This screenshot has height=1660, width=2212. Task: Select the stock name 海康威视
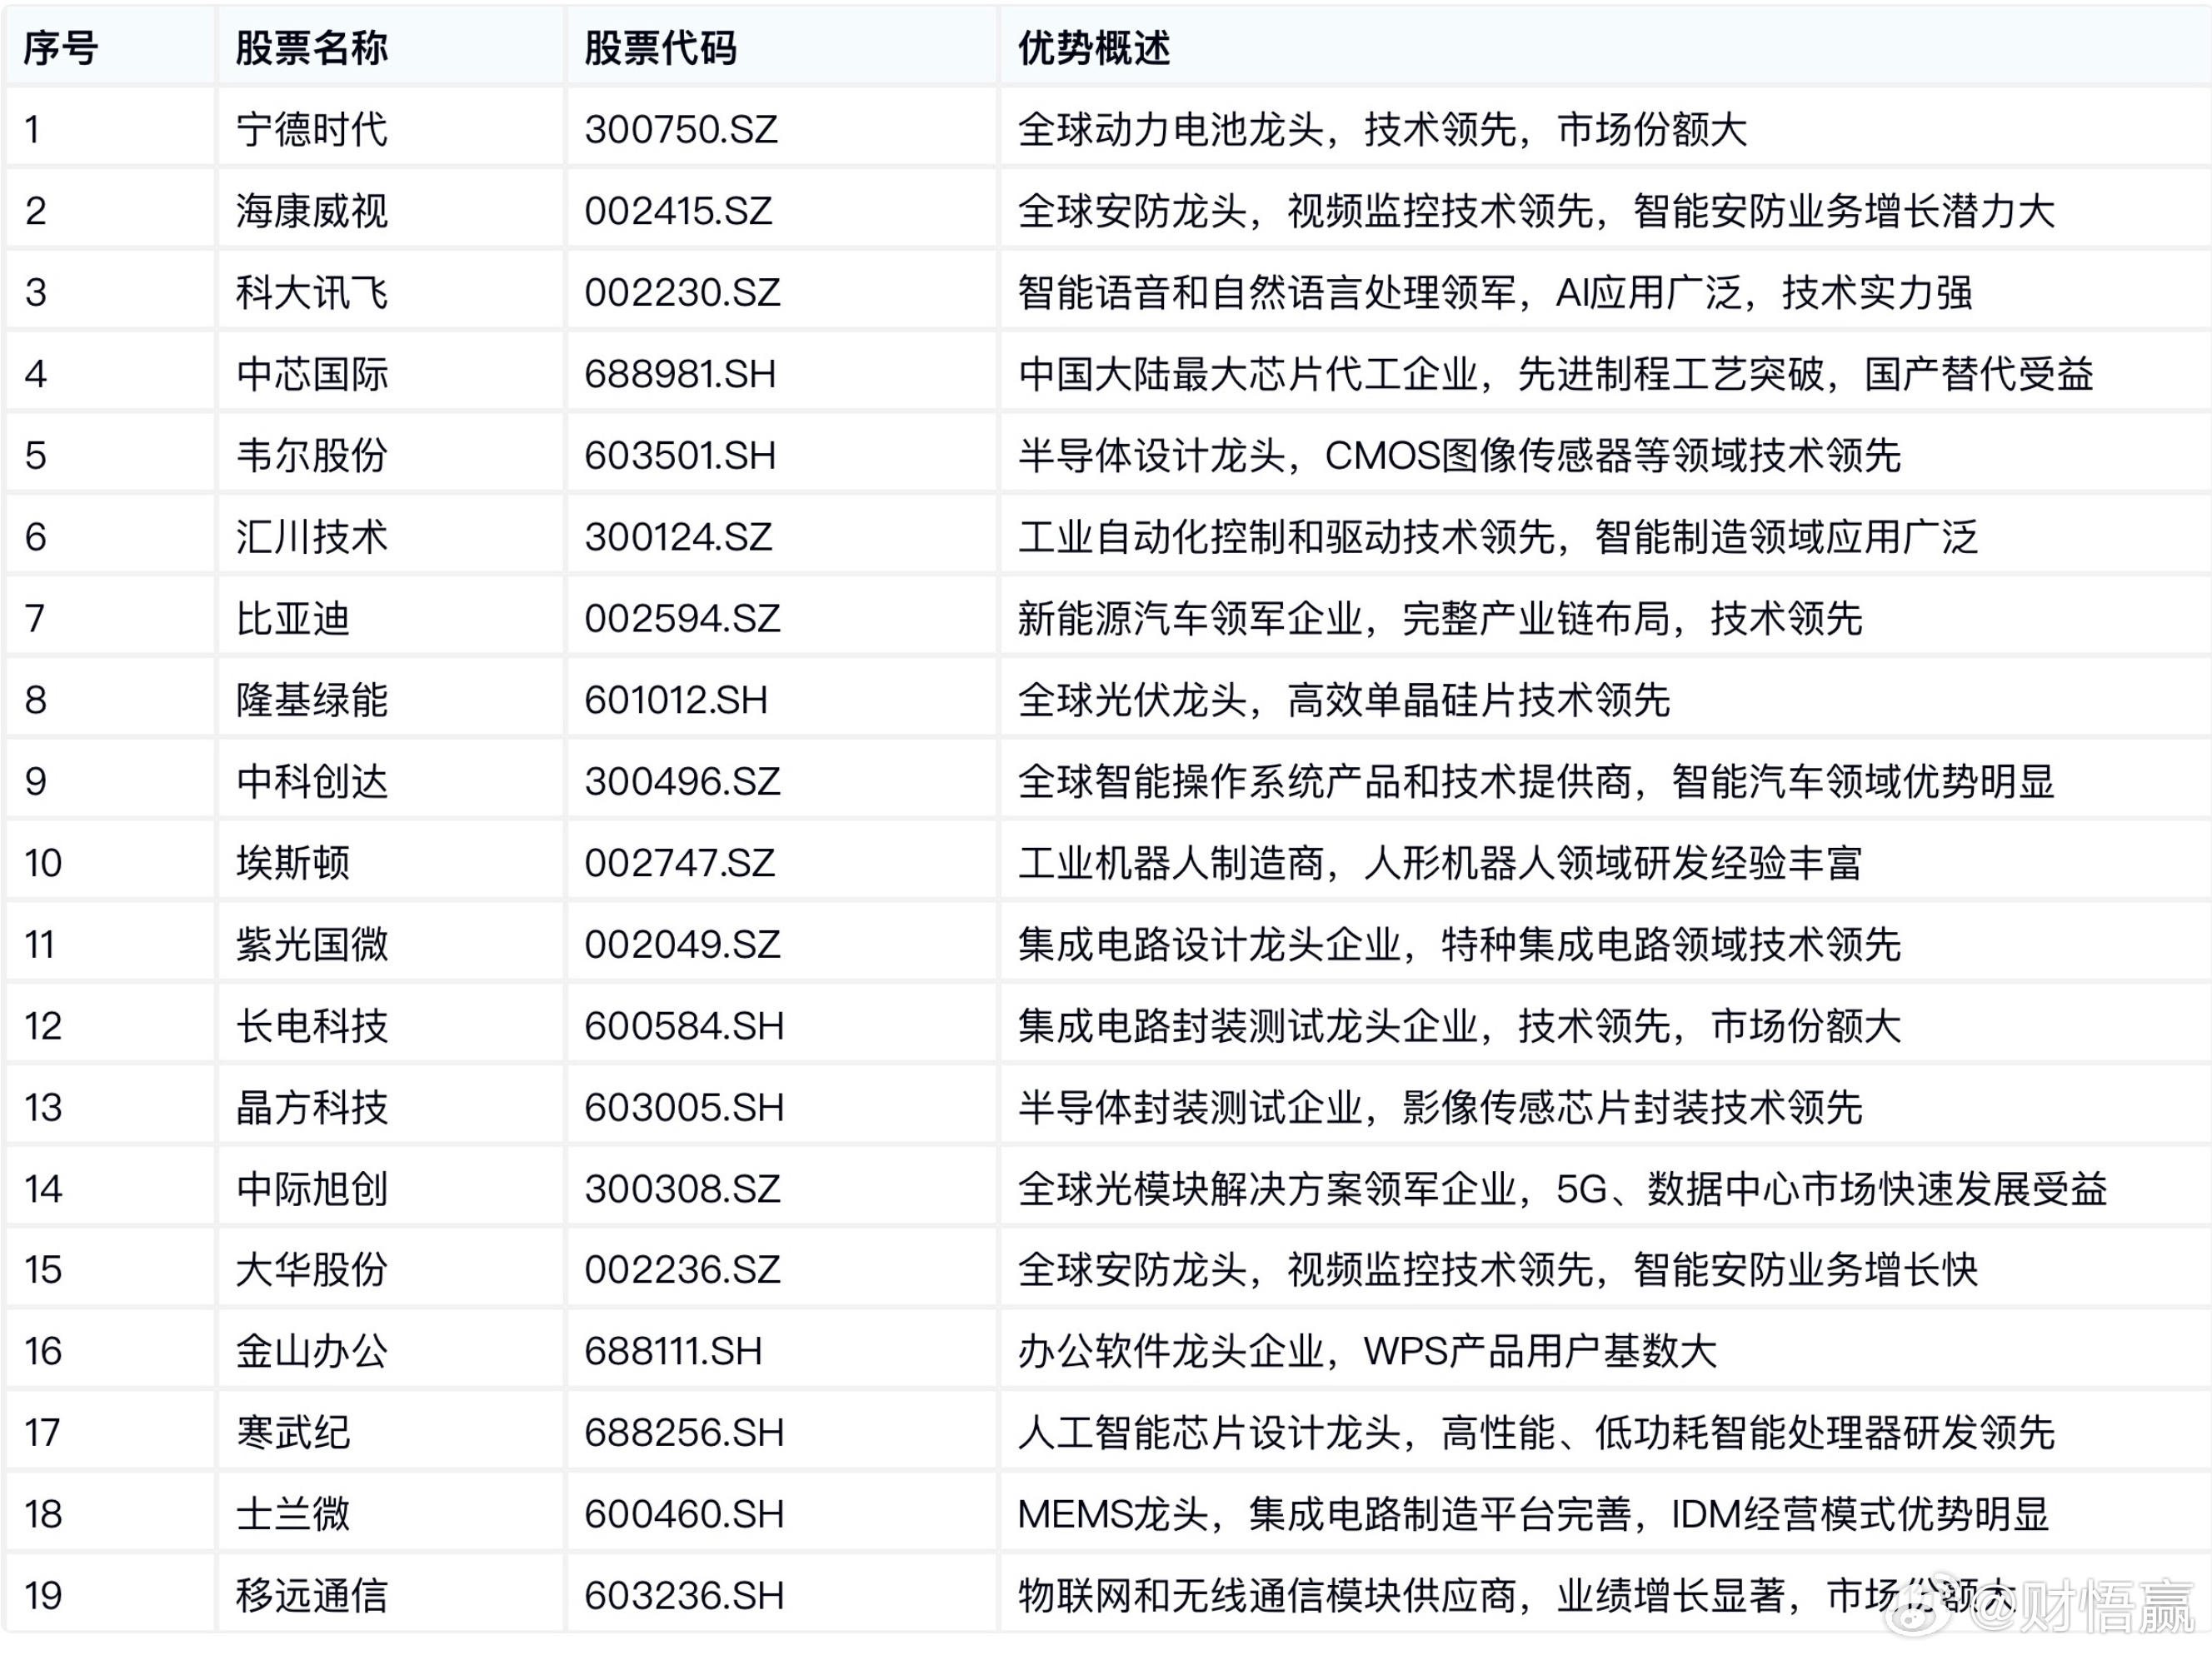311,211
